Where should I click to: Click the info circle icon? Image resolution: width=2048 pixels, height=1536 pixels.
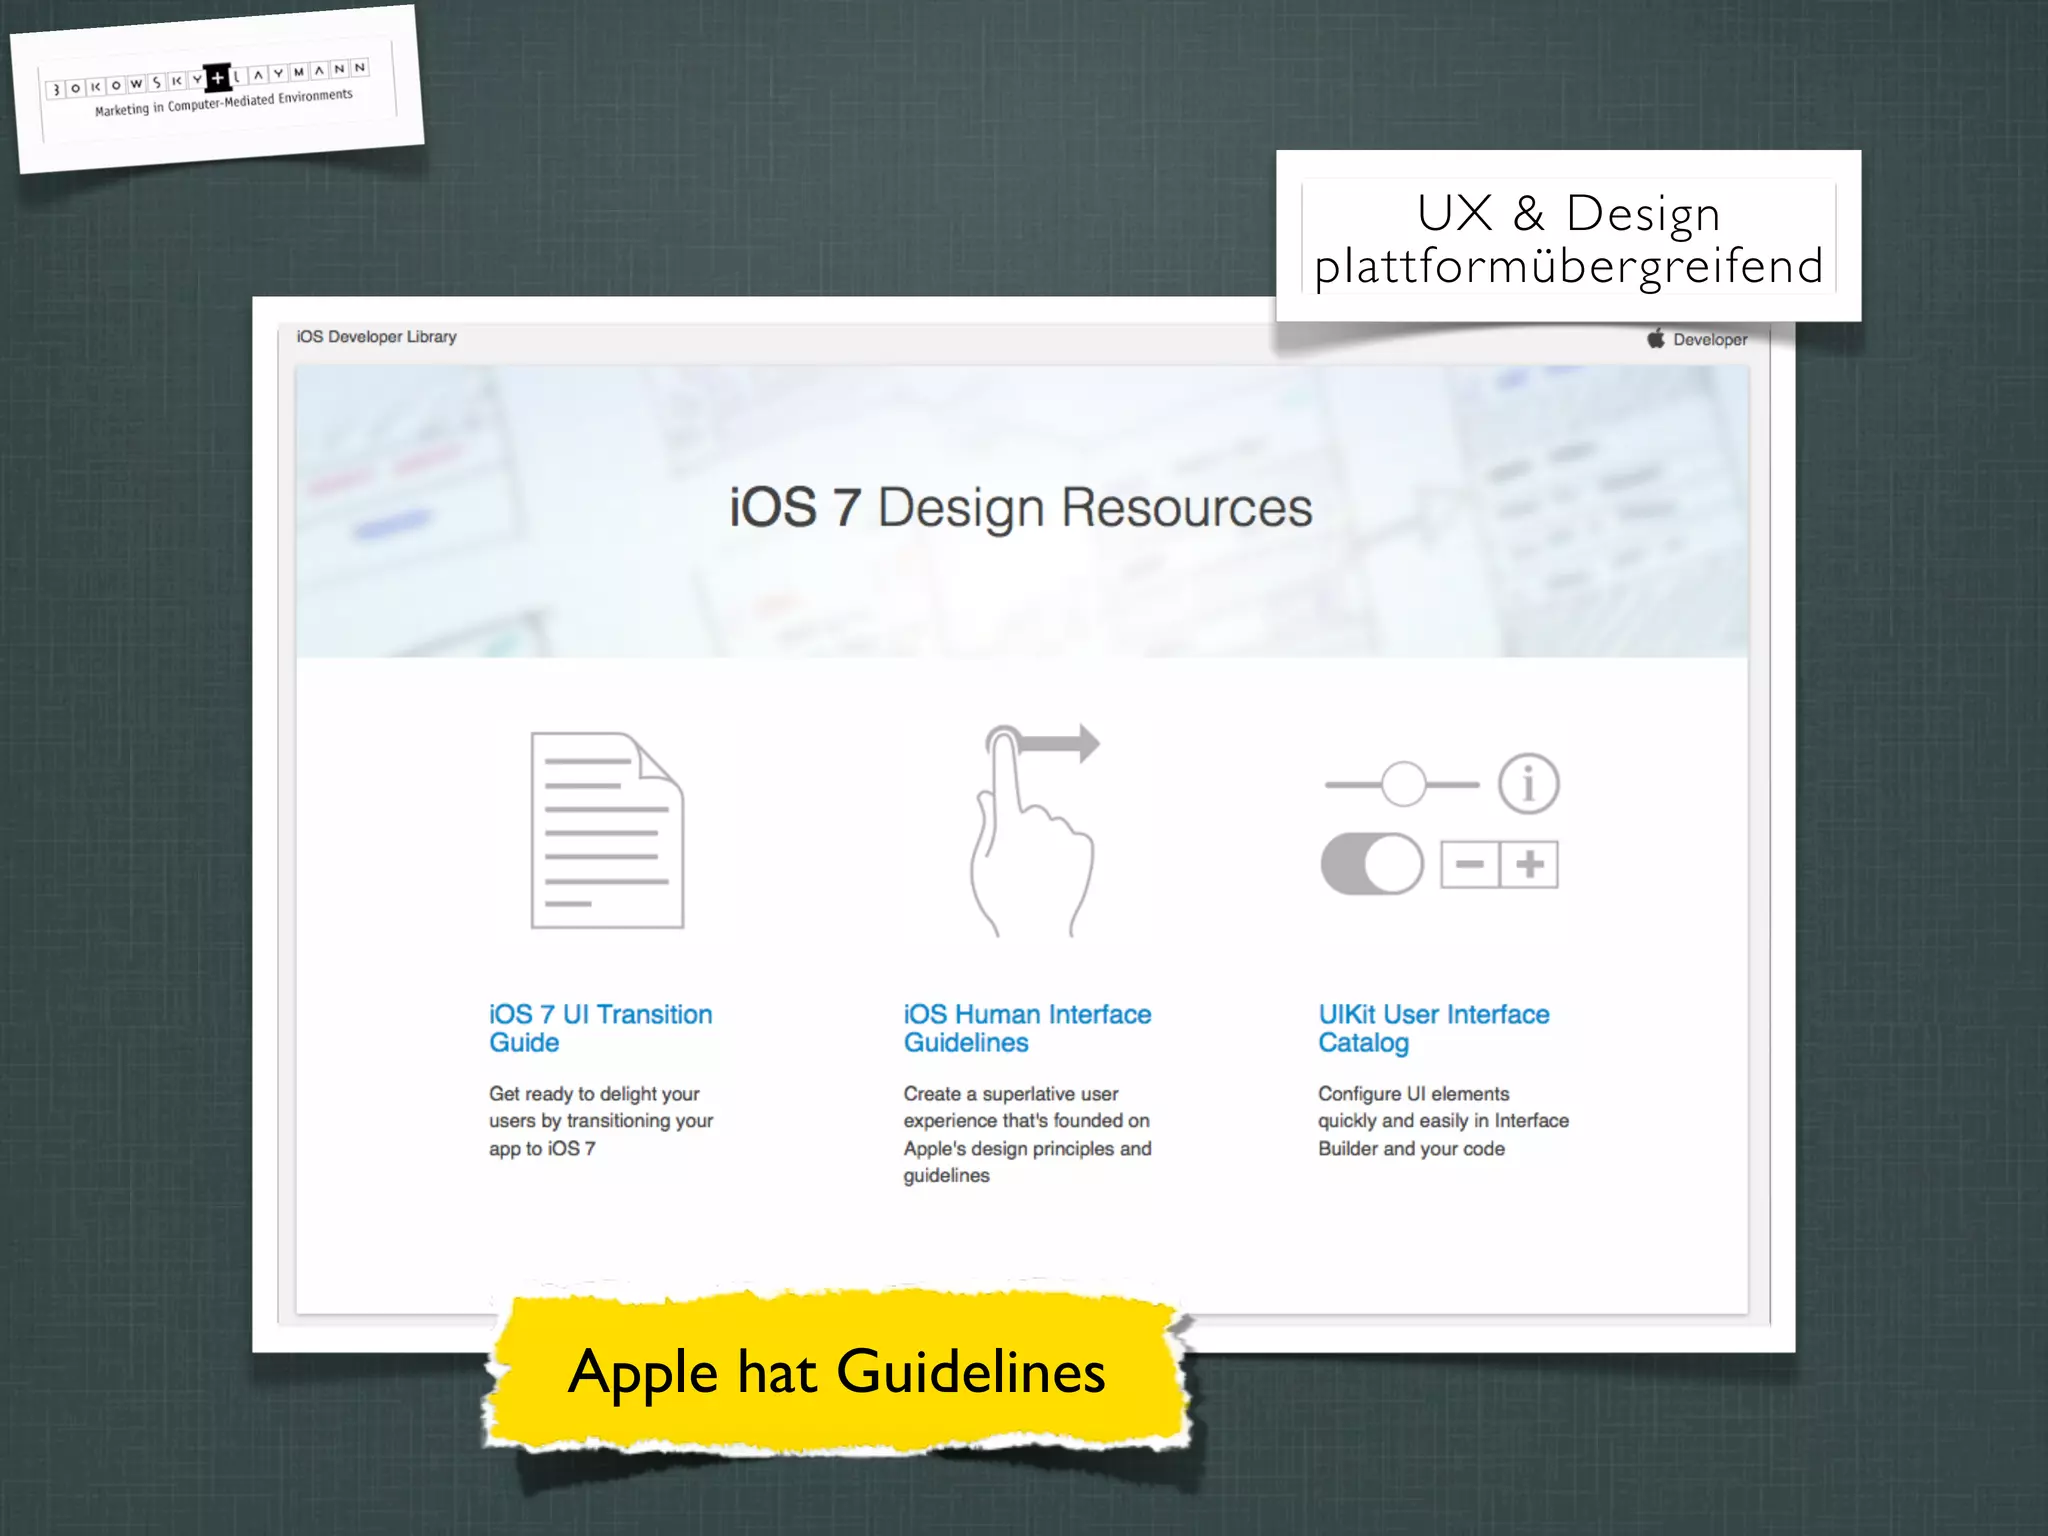[1528, 783]
